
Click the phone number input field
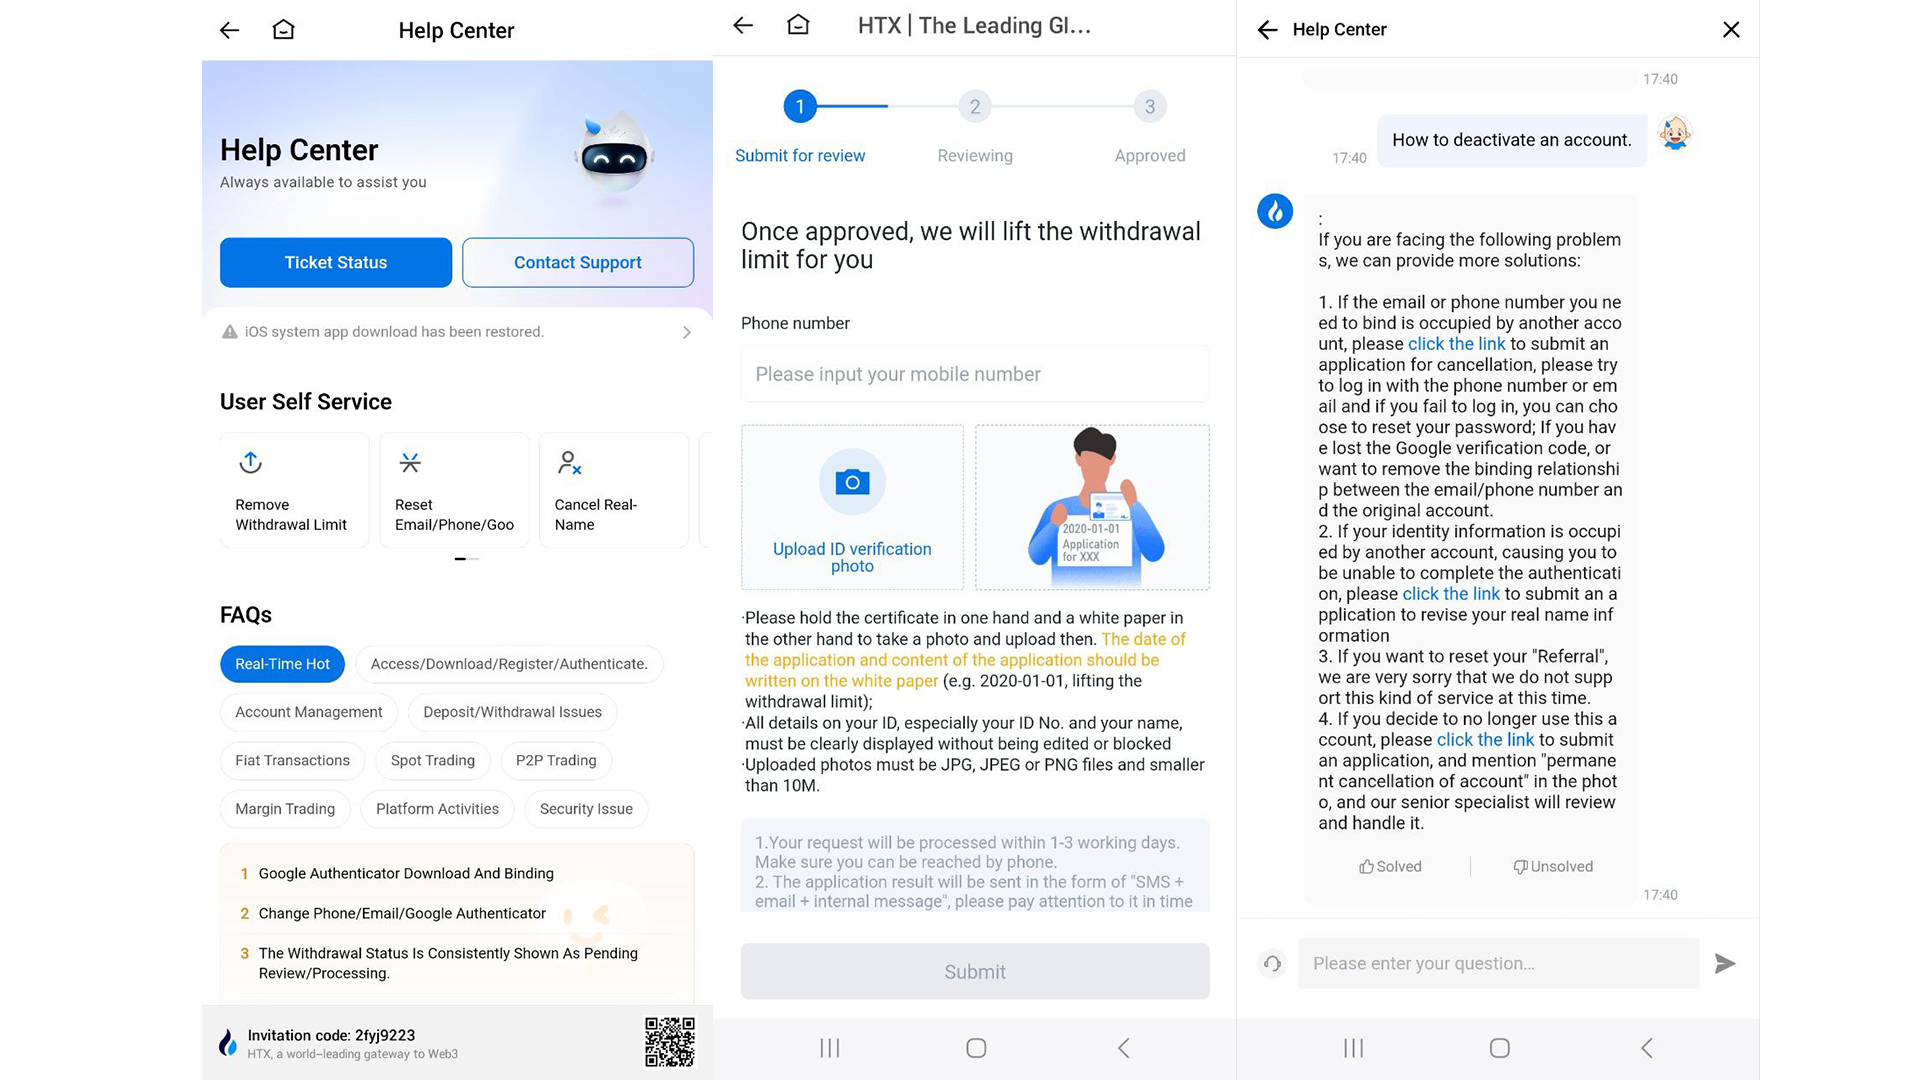(973, 373)
